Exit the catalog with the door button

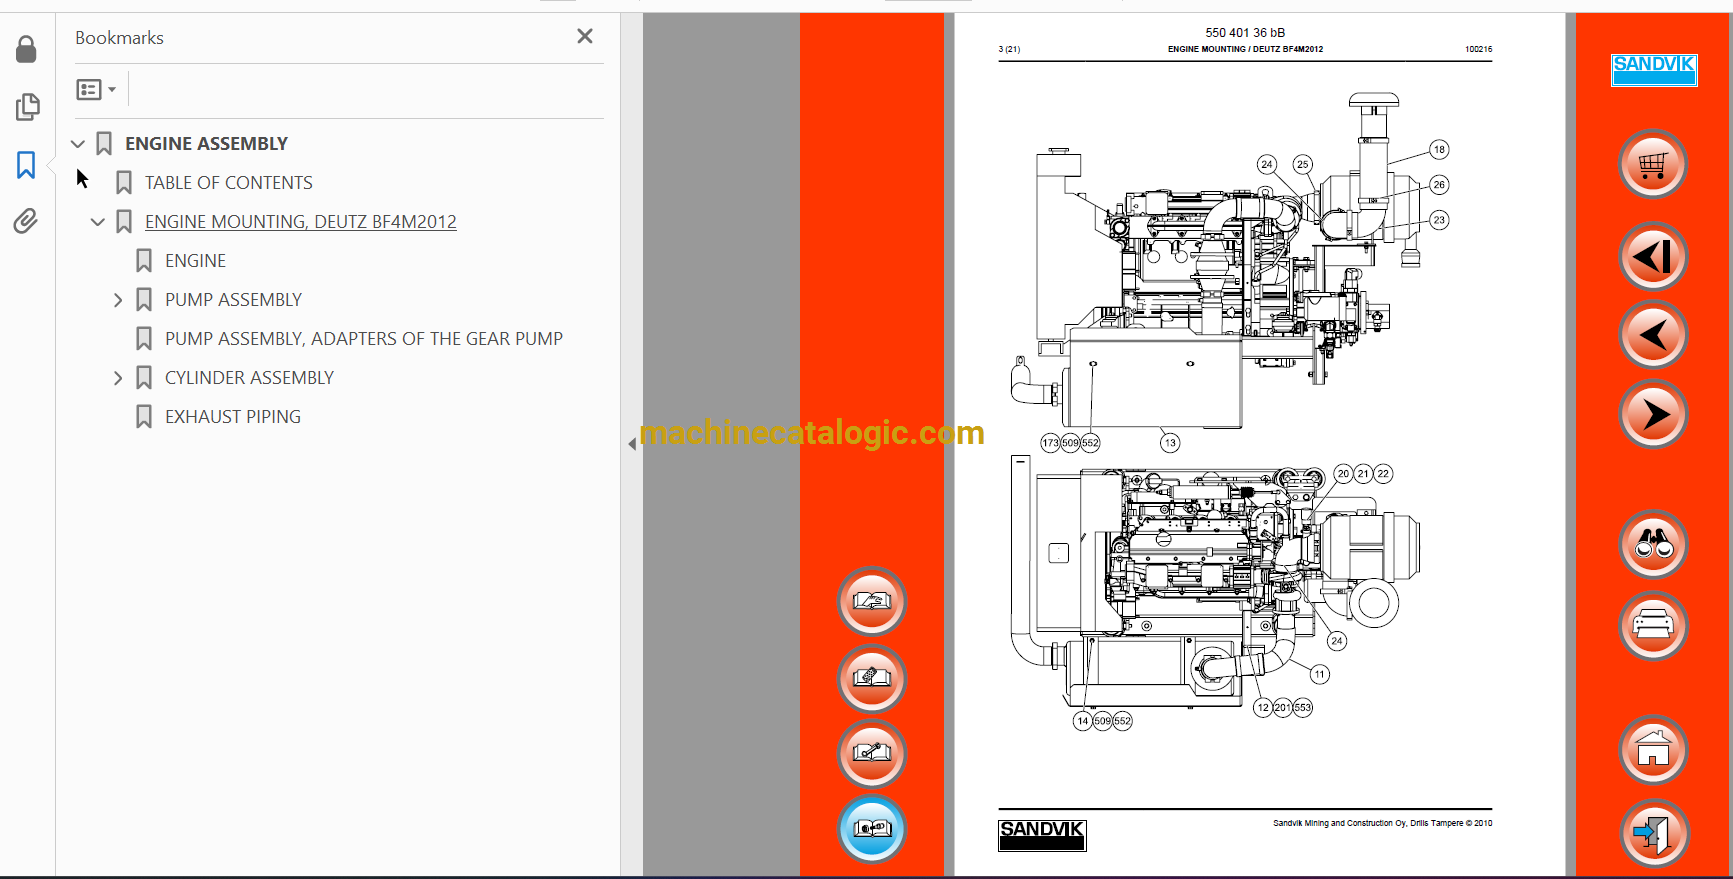click(x=1653, y=833)
